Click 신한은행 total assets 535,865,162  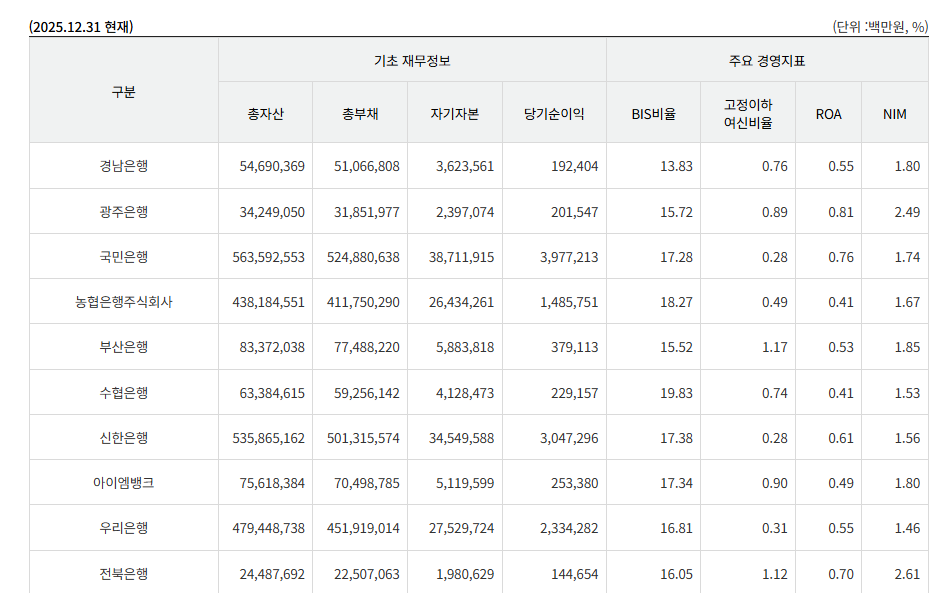[268, 438]
